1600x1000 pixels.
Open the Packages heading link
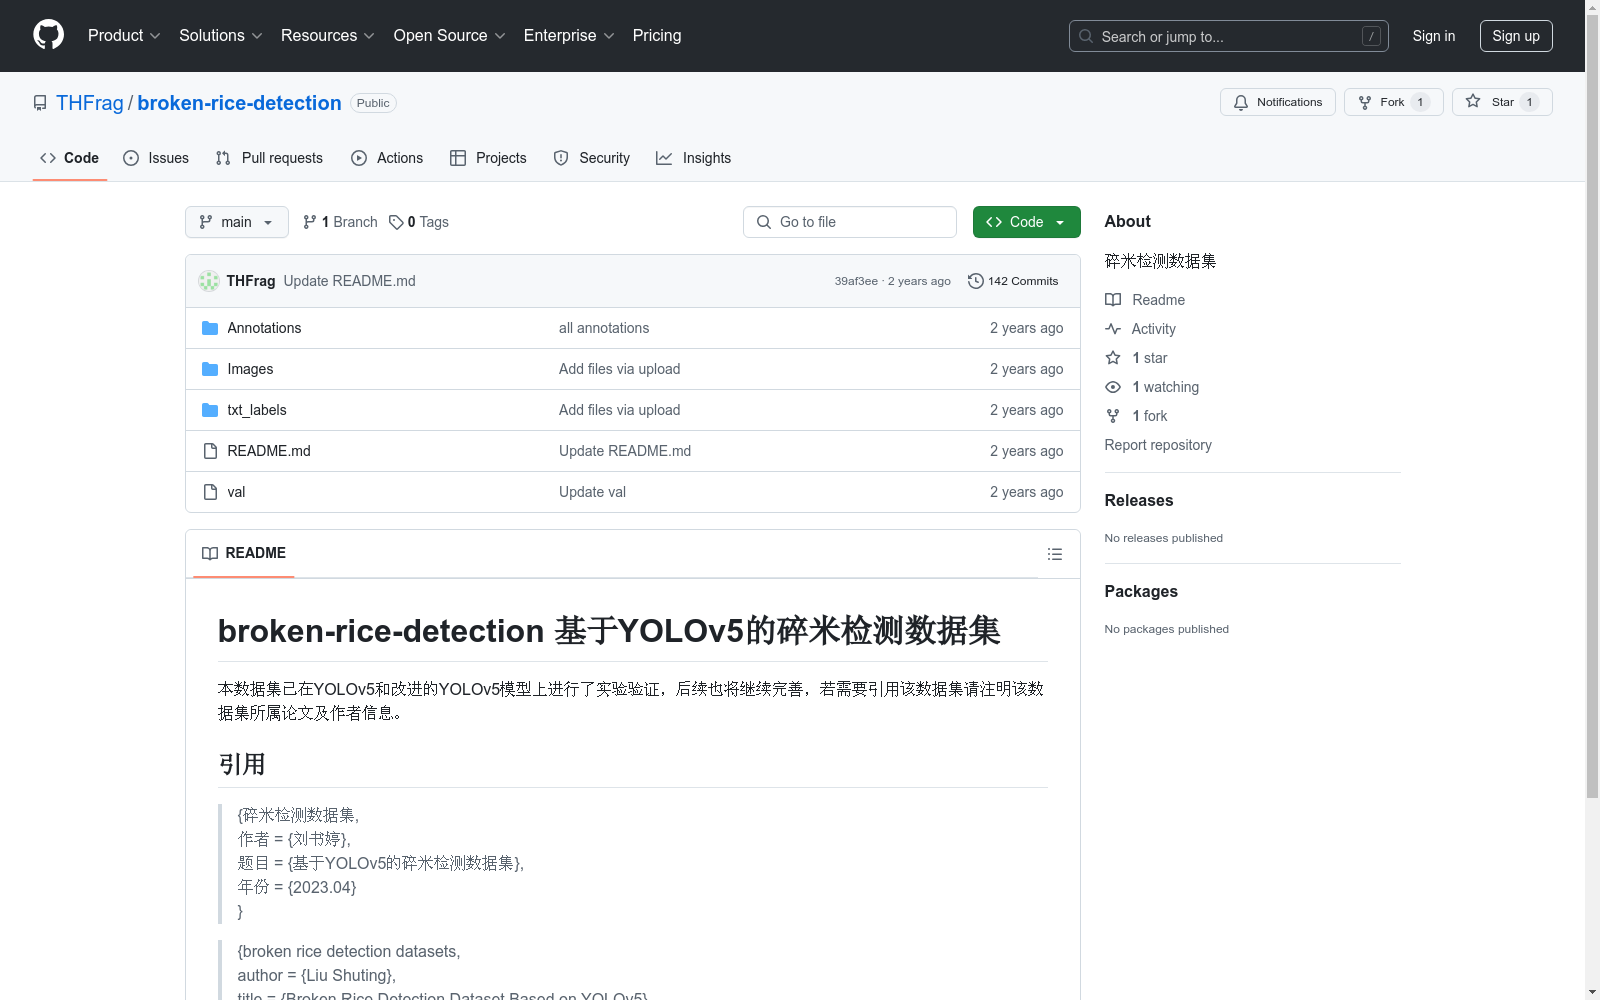coord(1141,591)
